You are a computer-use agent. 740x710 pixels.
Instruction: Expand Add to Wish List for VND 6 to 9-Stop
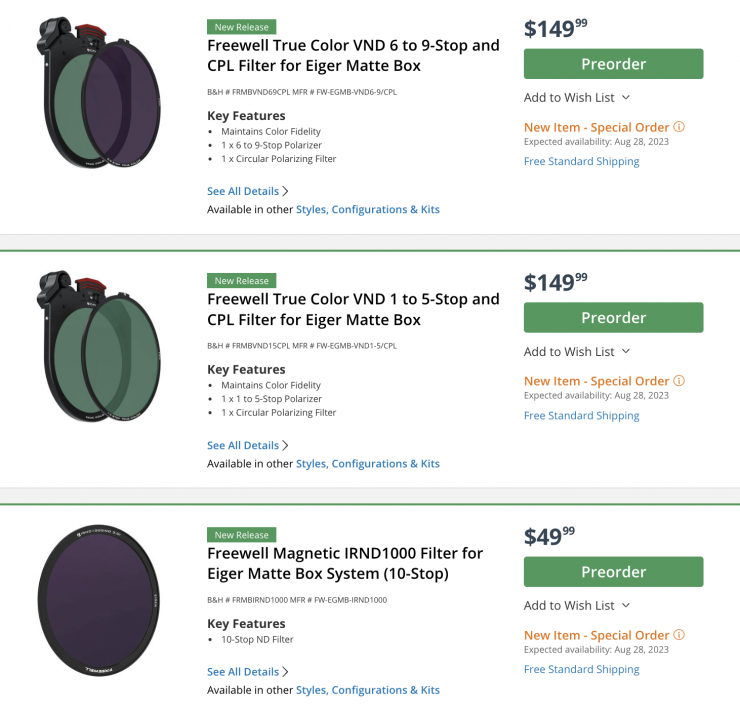pos(626,98)
